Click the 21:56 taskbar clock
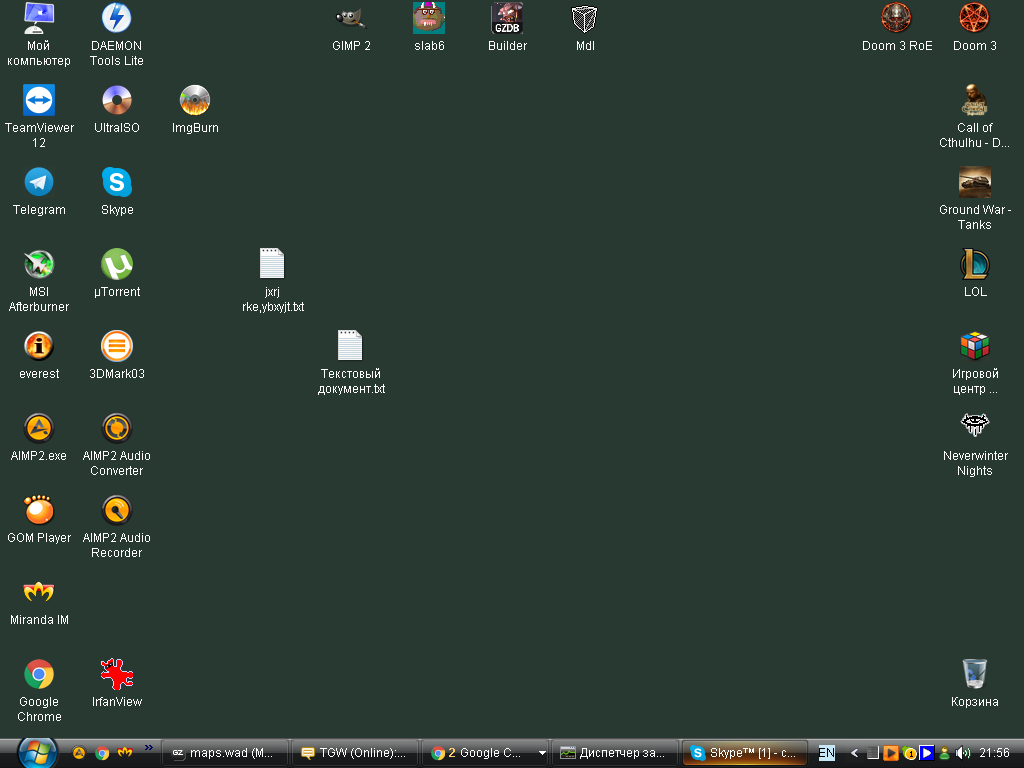Image resolution: width=1024 pixels, height=768 pixels. 994,753
